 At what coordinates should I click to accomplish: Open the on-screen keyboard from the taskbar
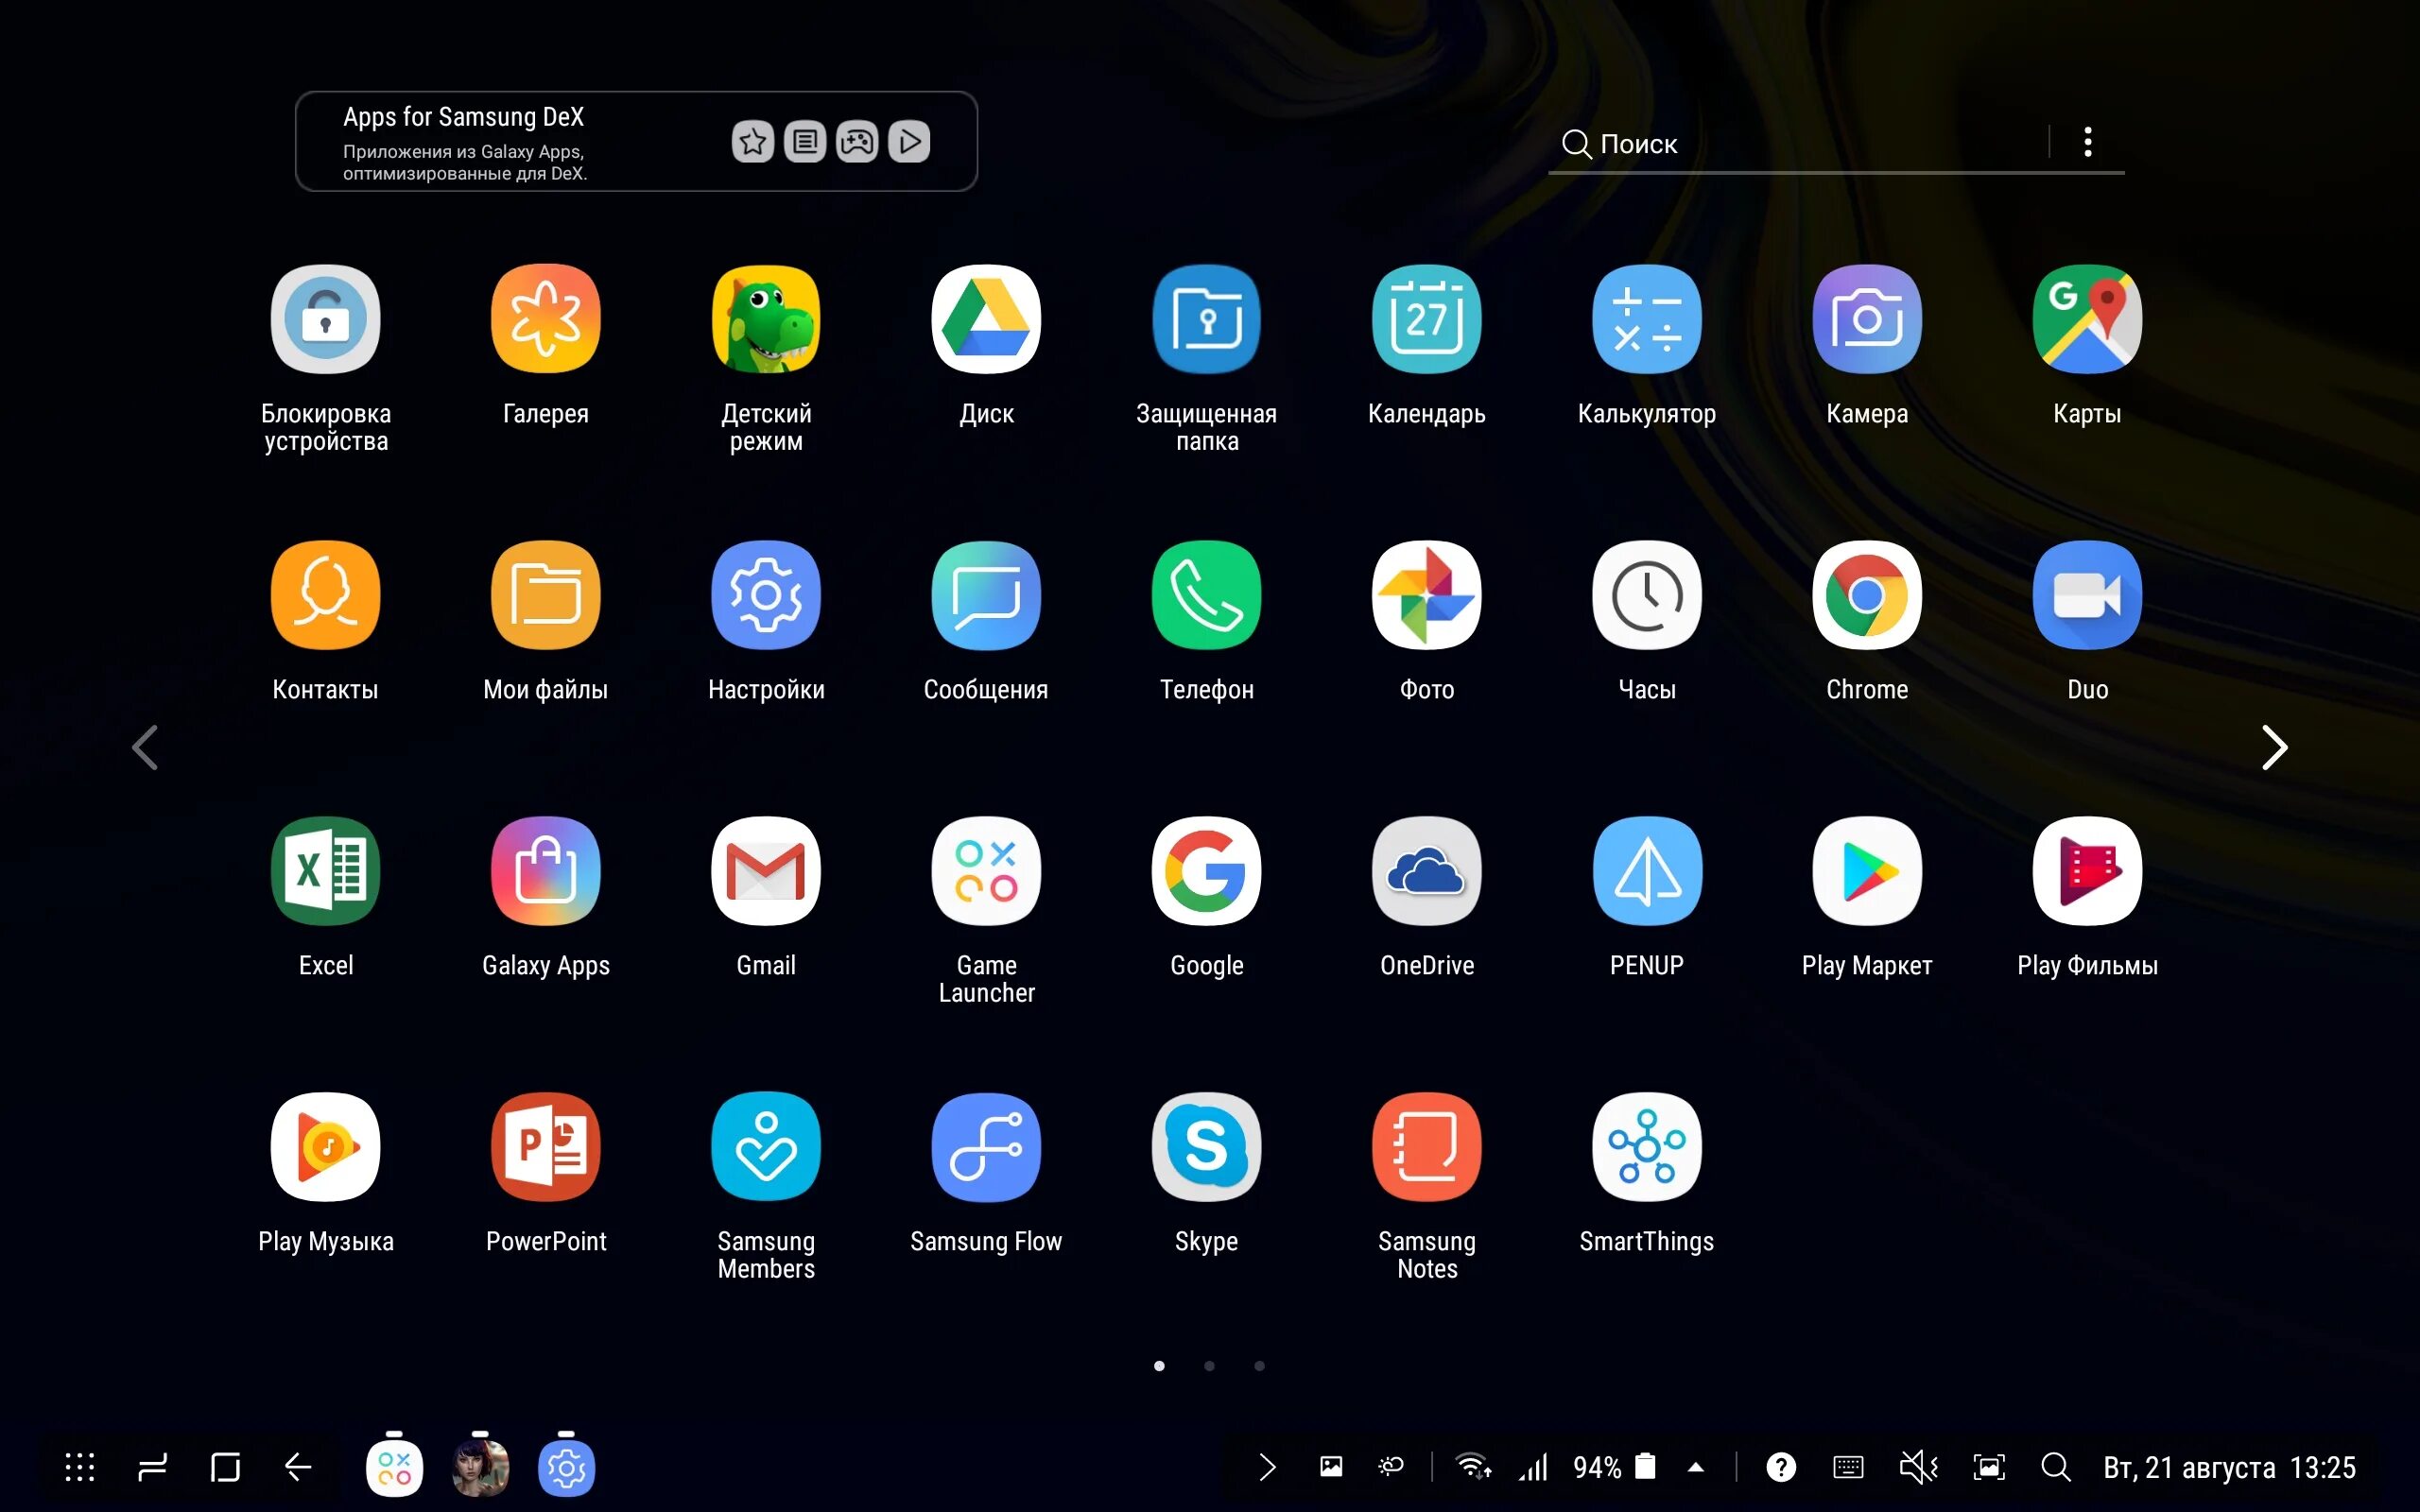[1848, 1467]
